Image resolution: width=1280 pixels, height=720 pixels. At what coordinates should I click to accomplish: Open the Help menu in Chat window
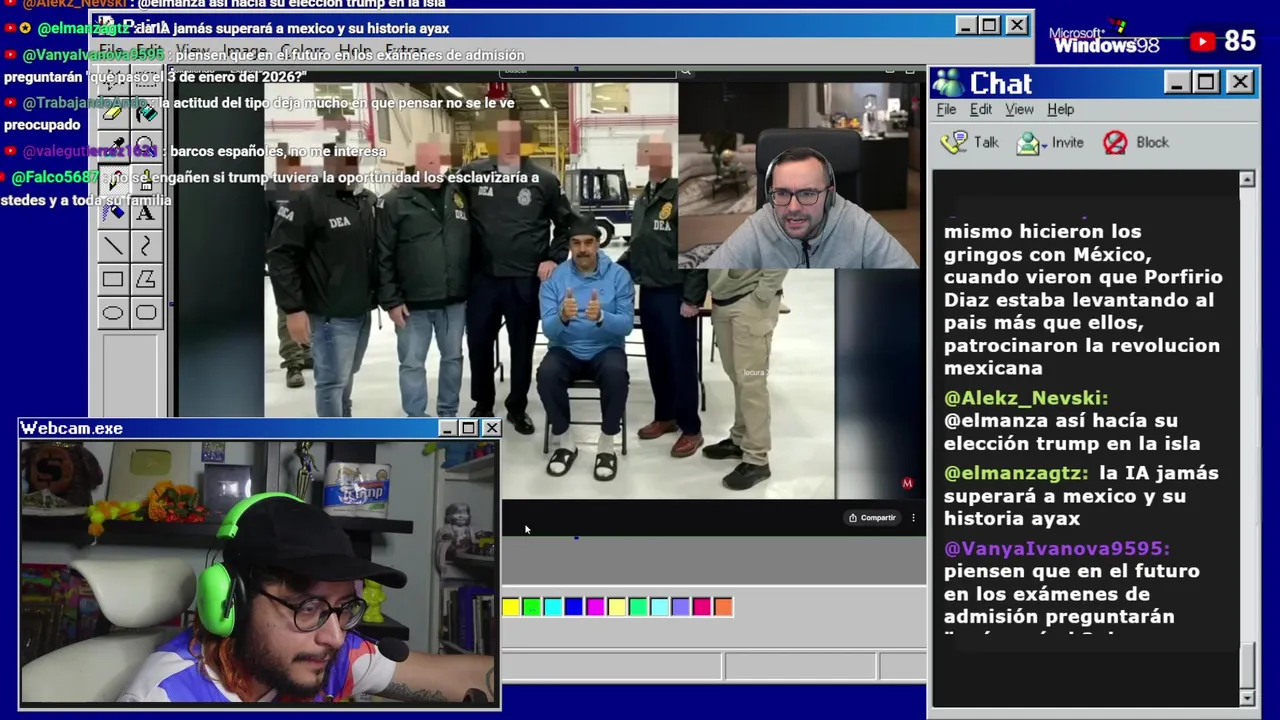[1060, 109]
